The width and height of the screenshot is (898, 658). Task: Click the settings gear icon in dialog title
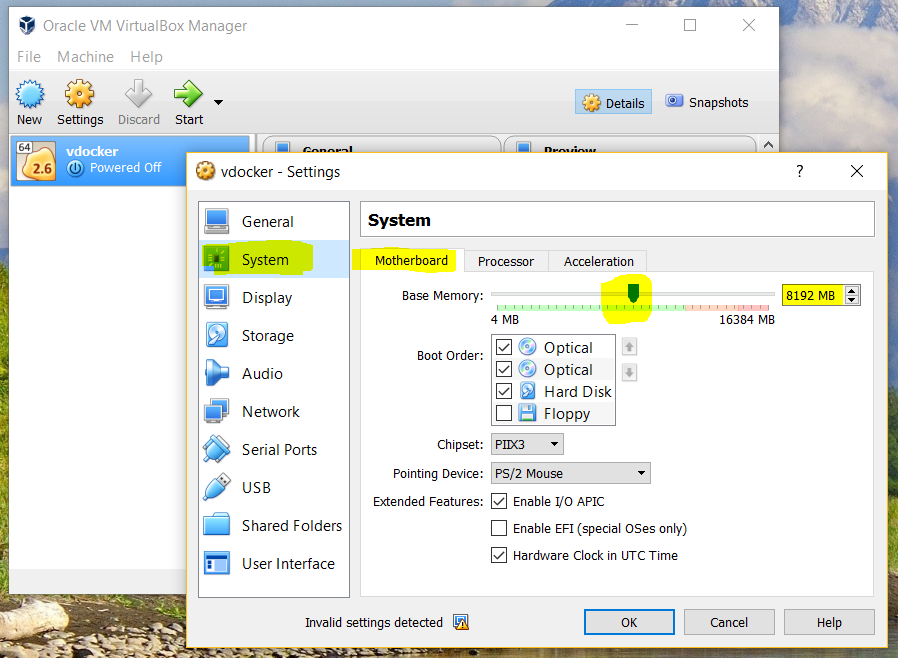(x=206, y=171)
